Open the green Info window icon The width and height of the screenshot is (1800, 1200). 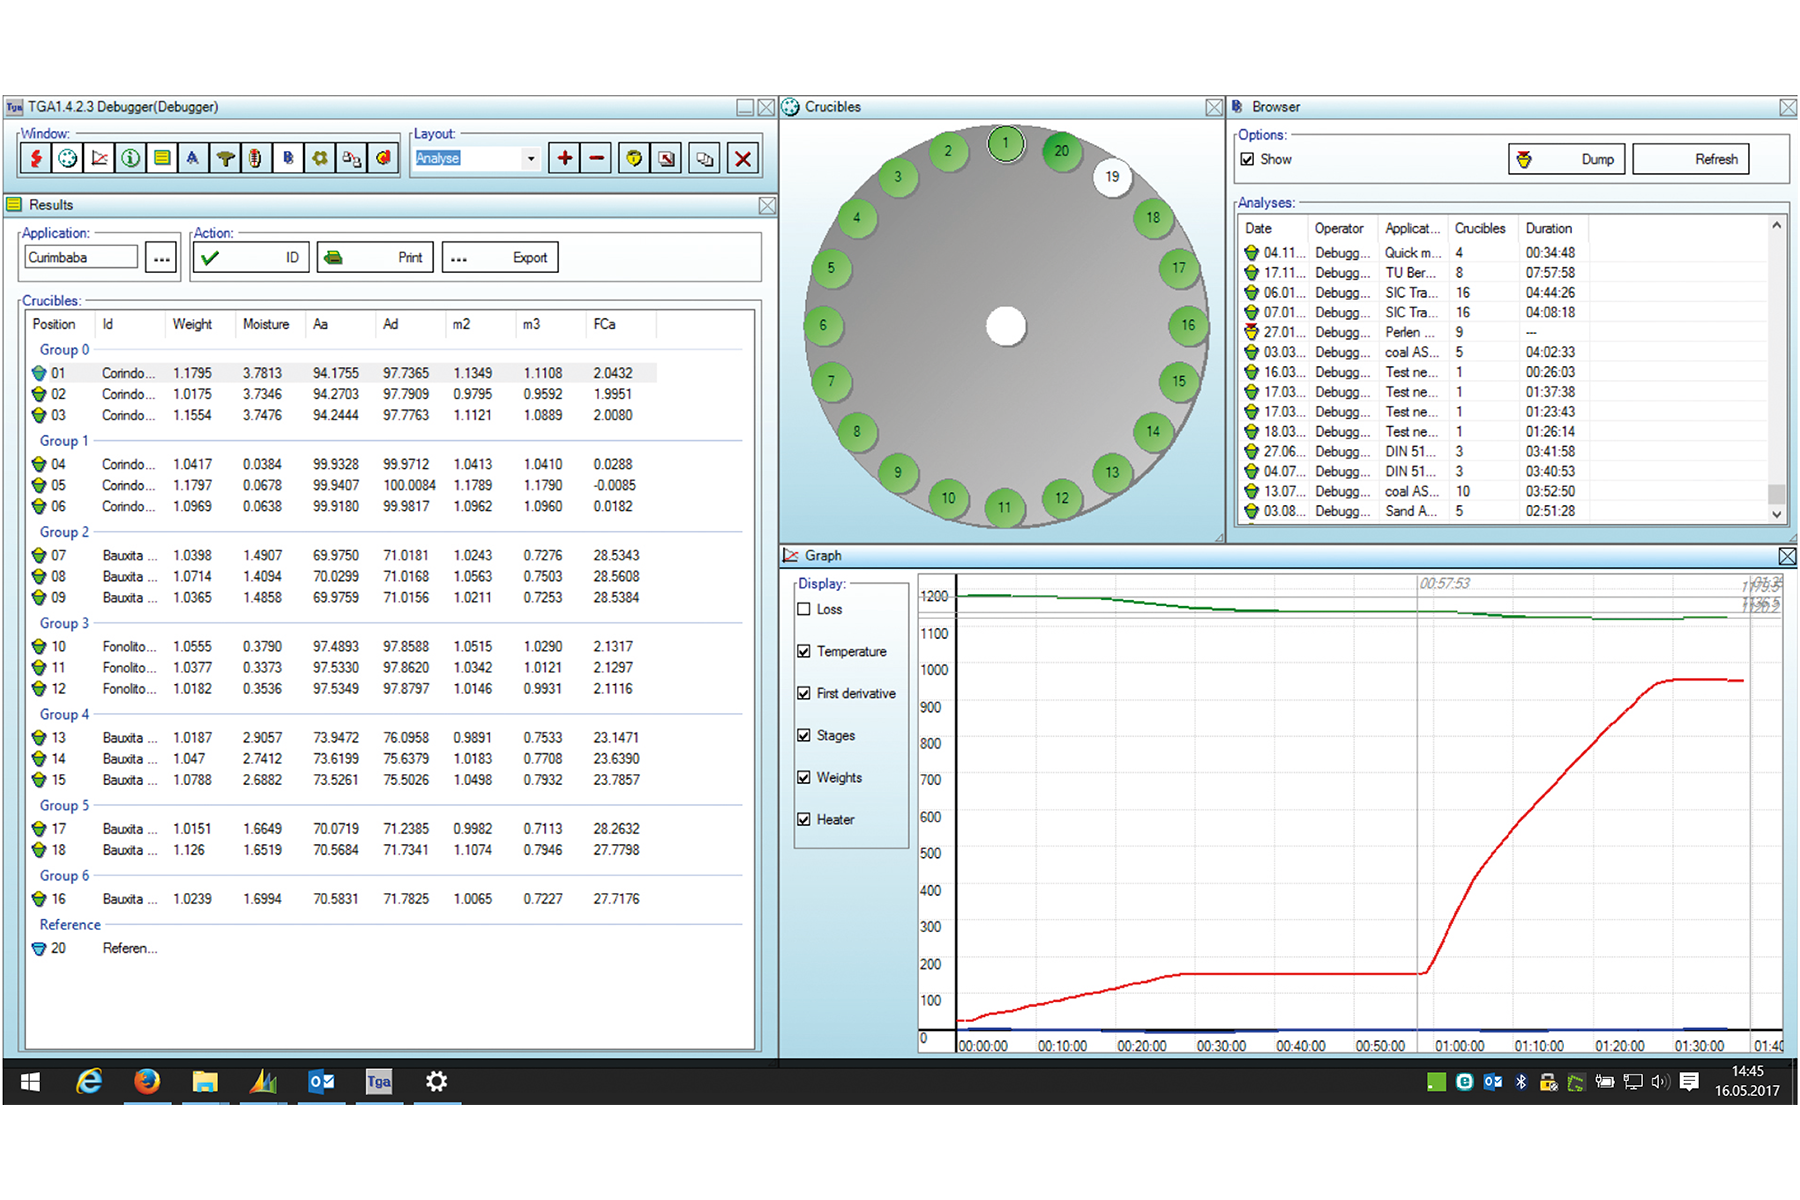131,158
